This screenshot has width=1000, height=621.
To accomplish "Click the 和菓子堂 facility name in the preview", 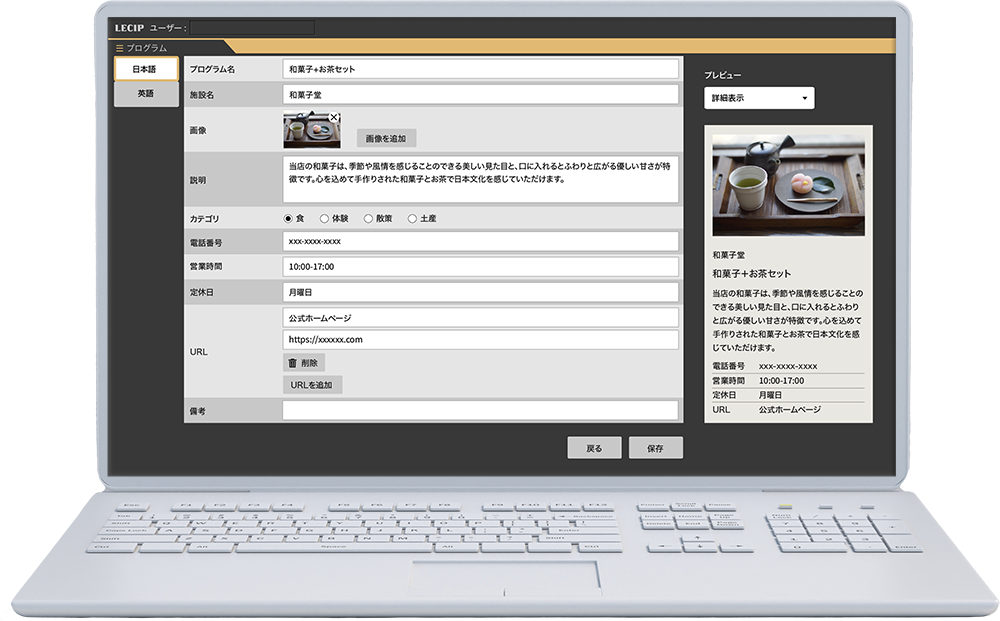I will click(728, 255).
